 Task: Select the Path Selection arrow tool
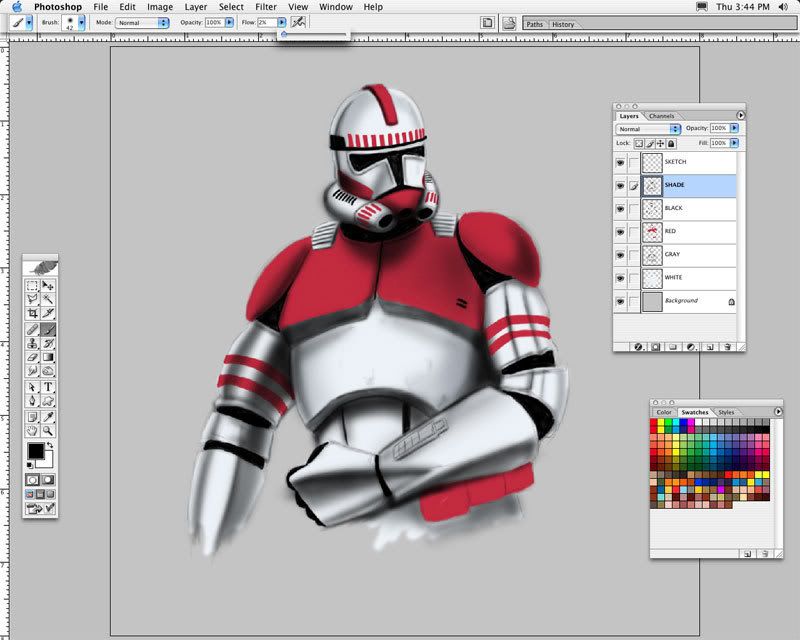tap(33, 387)
